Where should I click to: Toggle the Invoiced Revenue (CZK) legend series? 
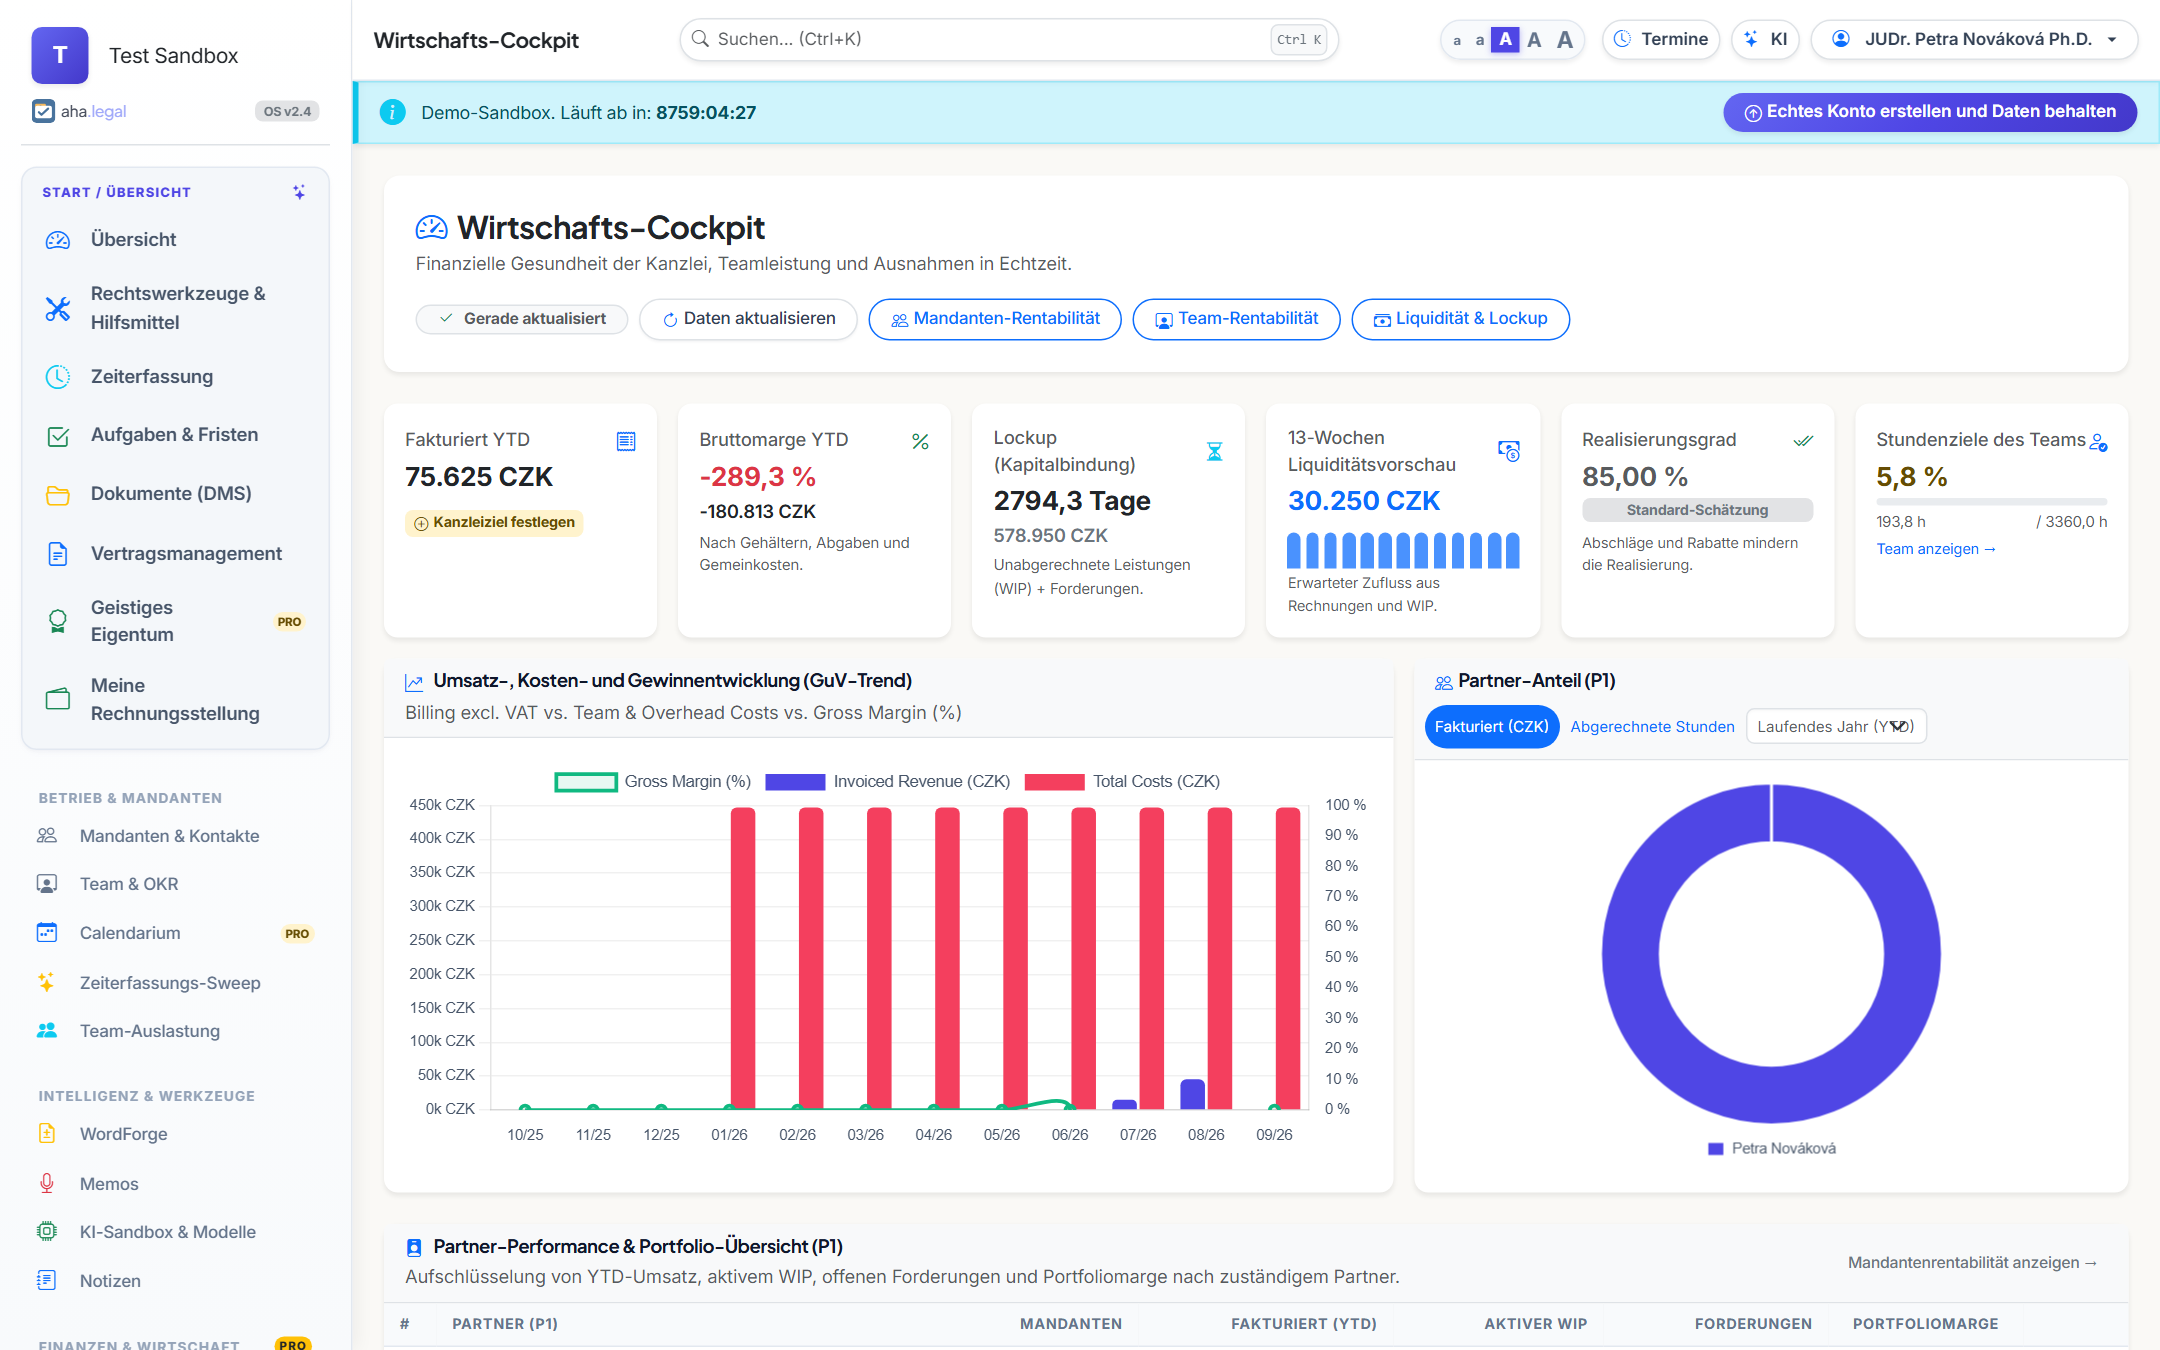[888, 782]
